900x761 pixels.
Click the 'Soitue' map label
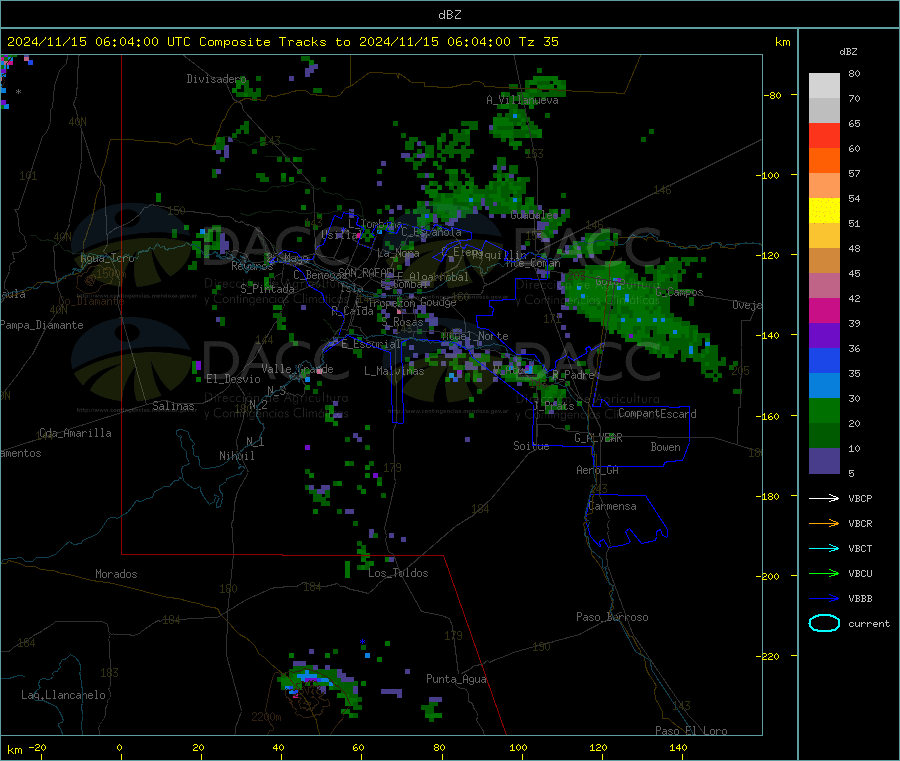tap(531, 446)
